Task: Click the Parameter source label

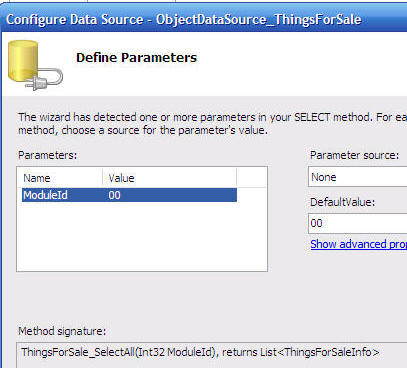Action: point(355,155)
